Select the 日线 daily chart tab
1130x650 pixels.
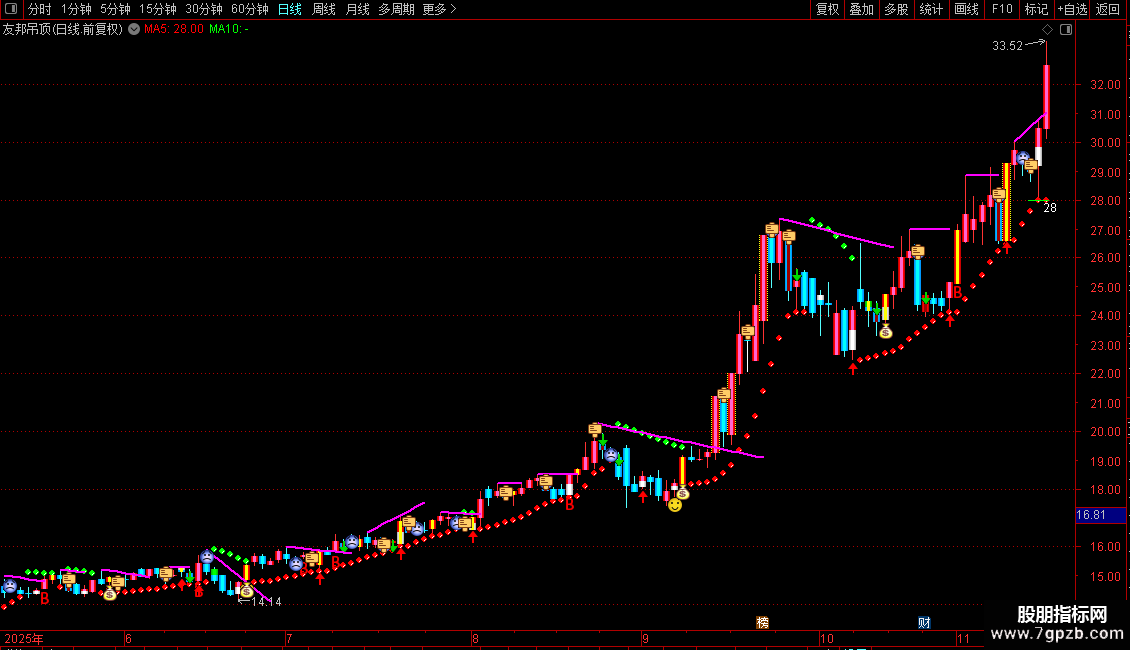point(290,9)
